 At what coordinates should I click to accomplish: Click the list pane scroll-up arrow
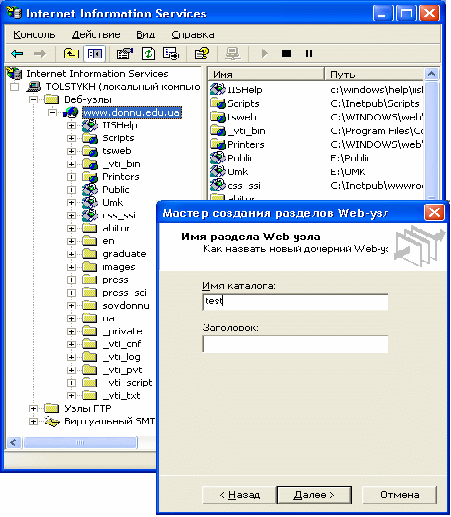click(x=432, y=74)
